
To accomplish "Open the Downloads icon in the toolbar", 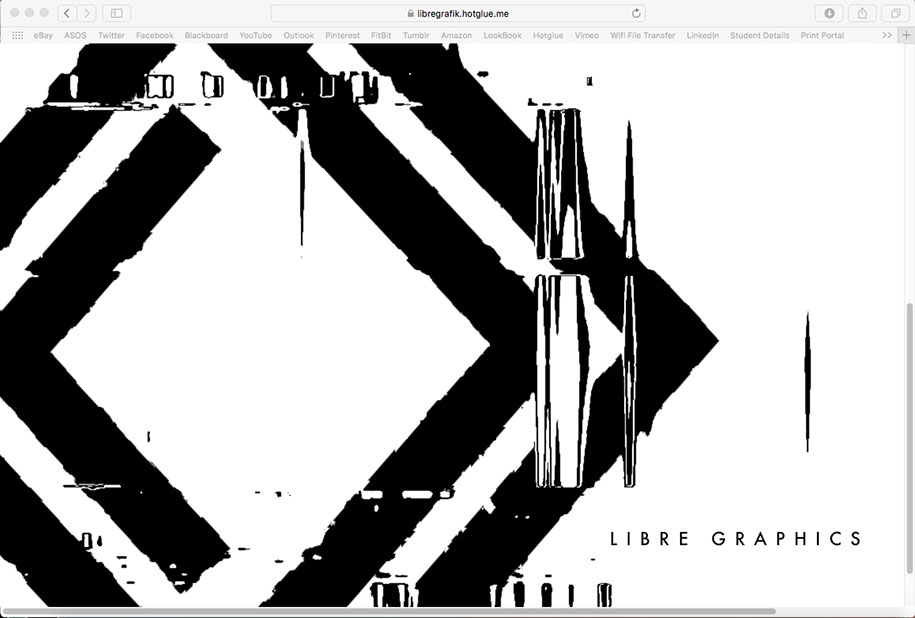I will pyautogui.click(x=829, y=13).
